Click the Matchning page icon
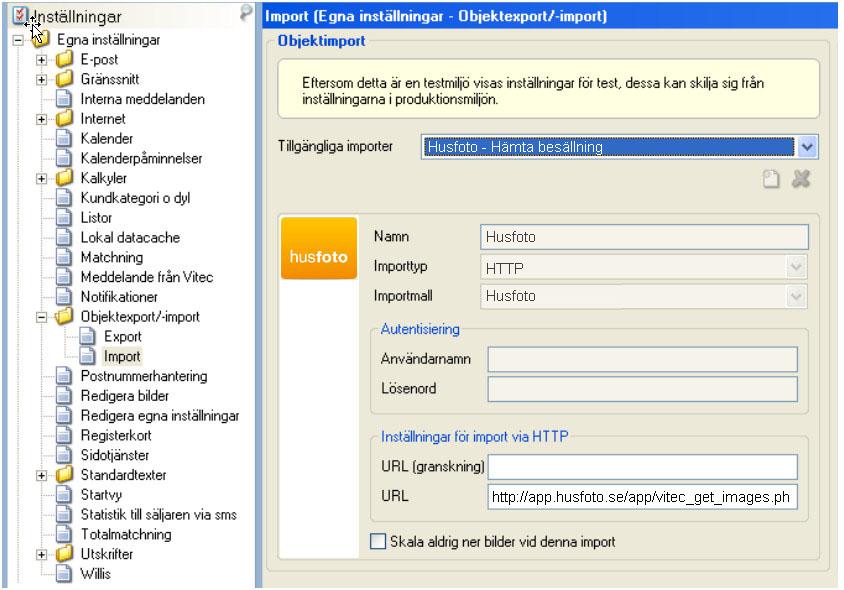 click(64, 257)
